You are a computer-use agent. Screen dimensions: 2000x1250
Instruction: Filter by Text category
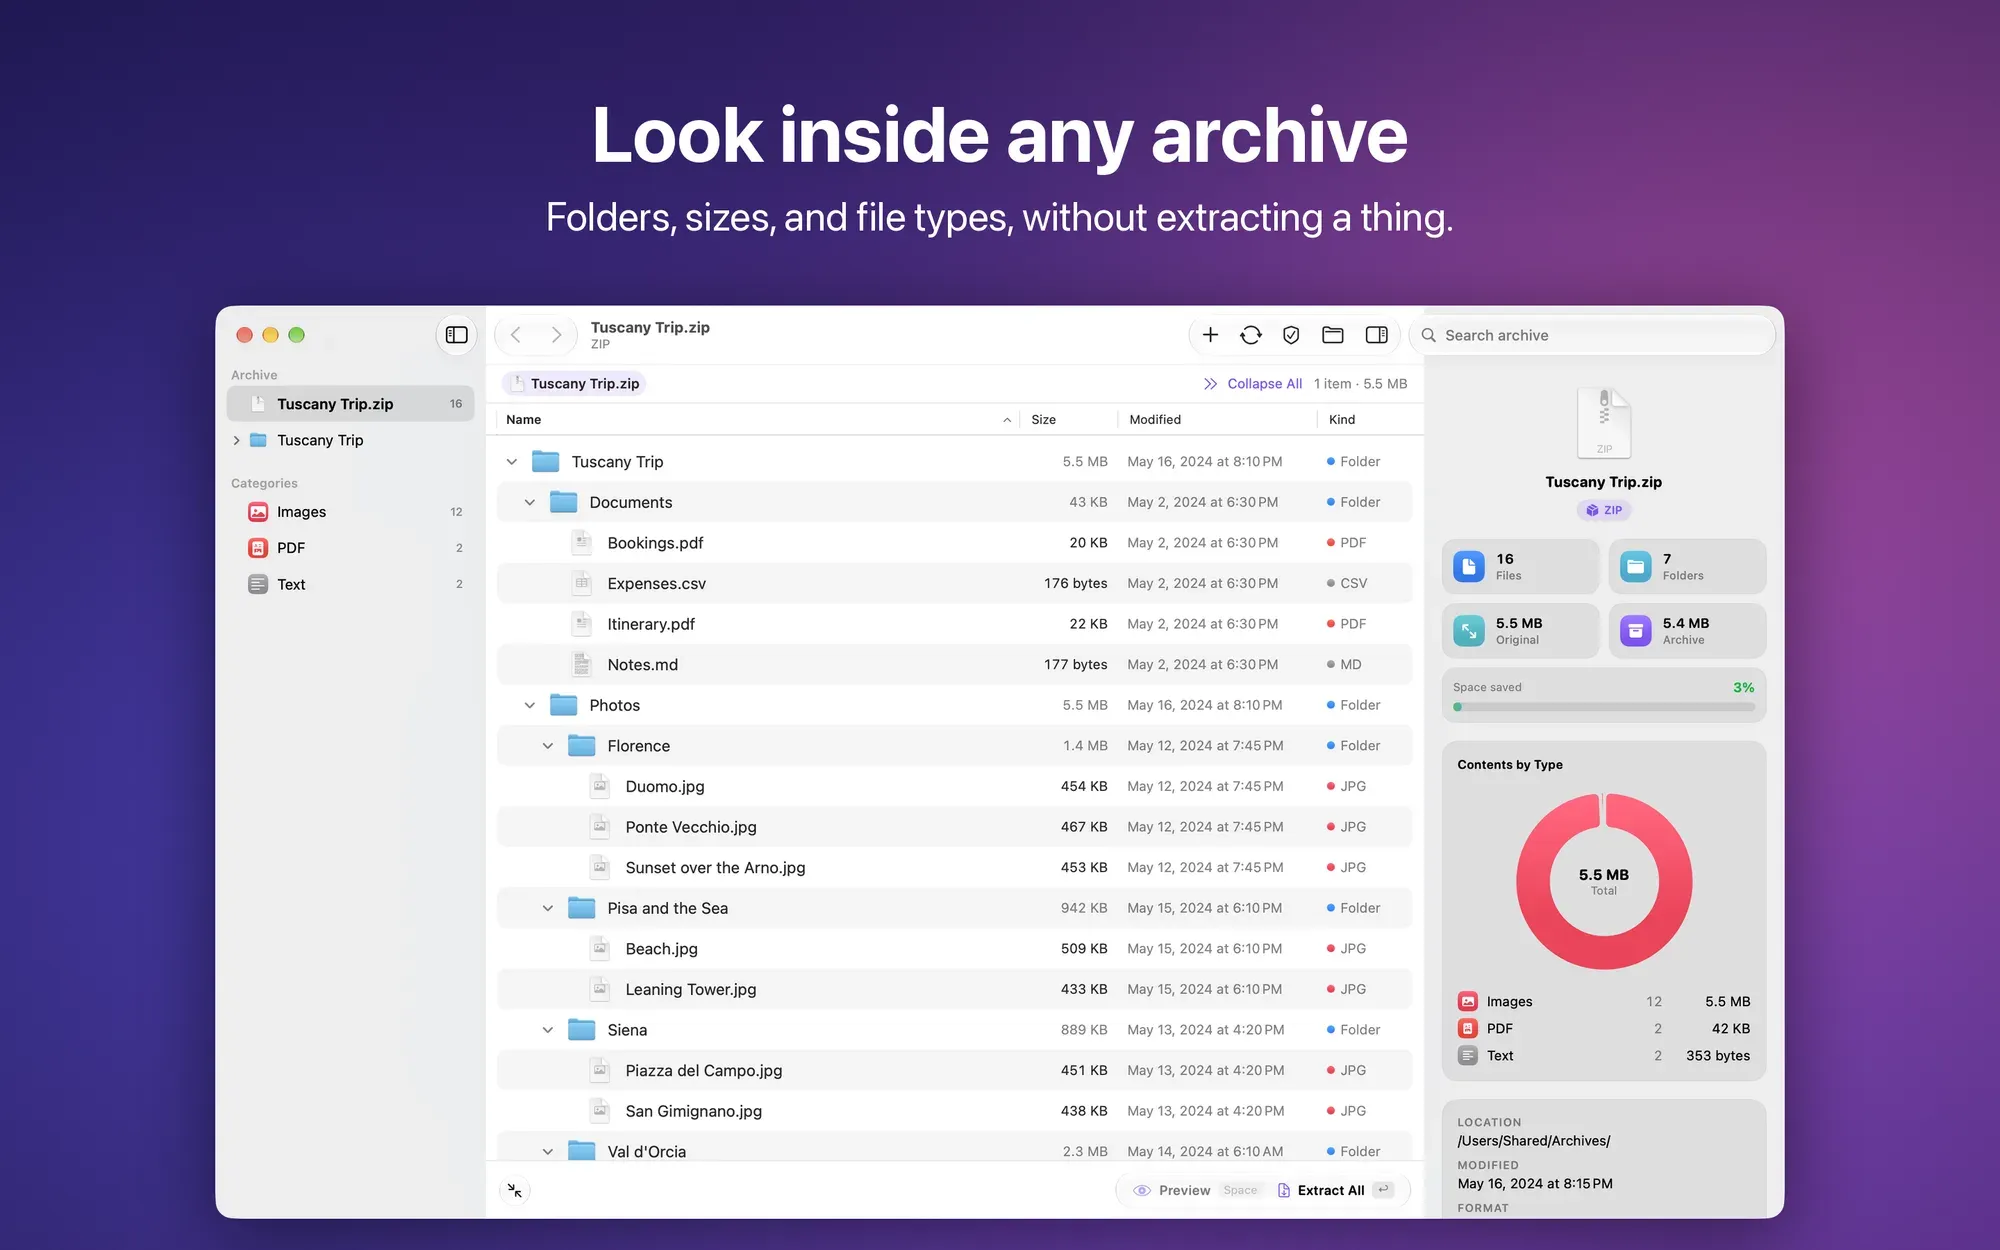pos(350,584)
